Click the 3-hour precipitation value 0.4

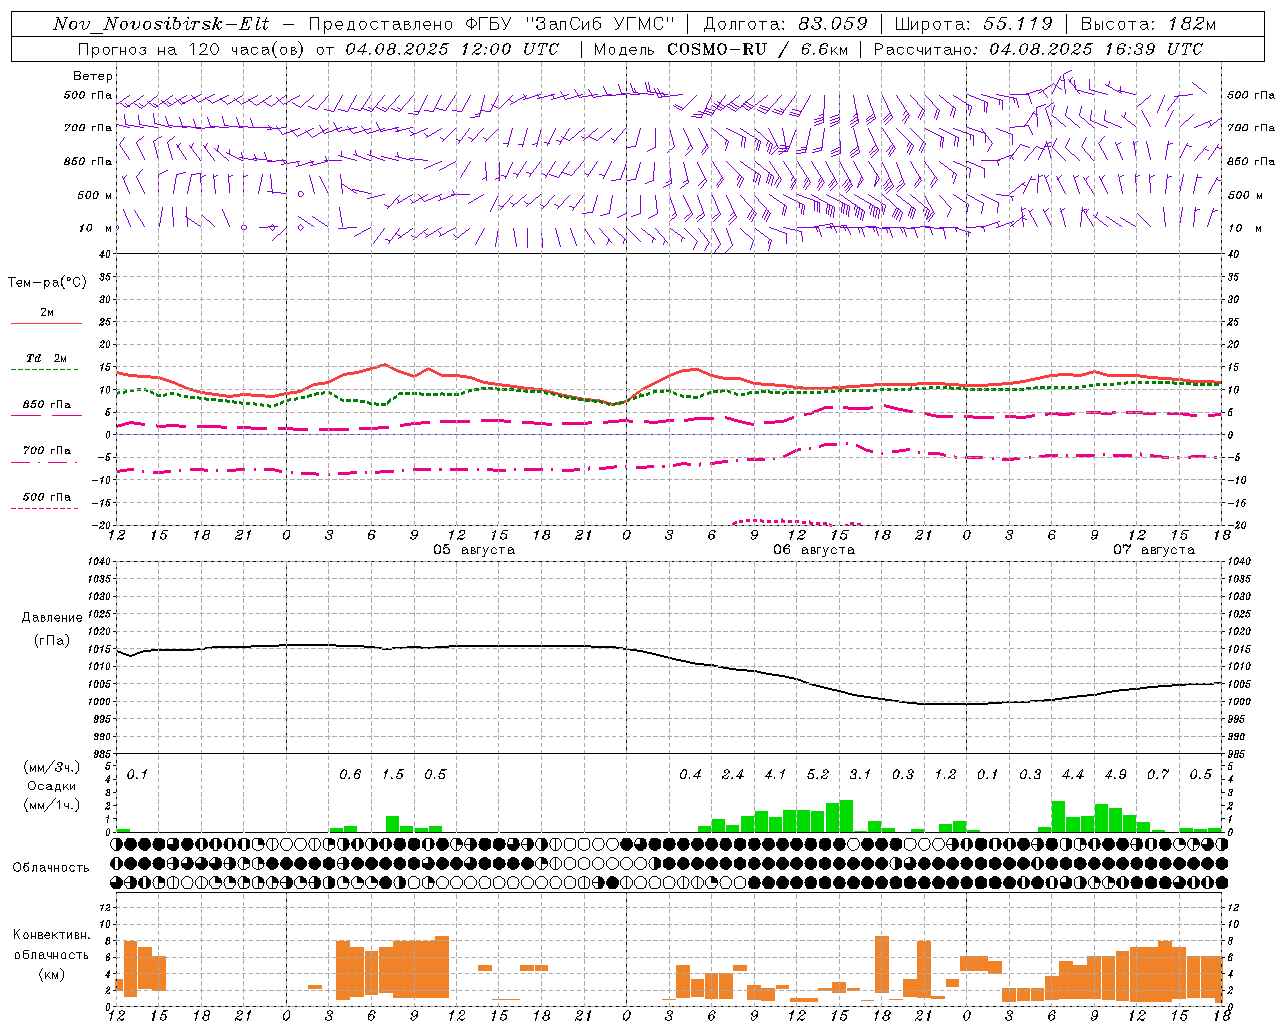[x=690, y=774]
